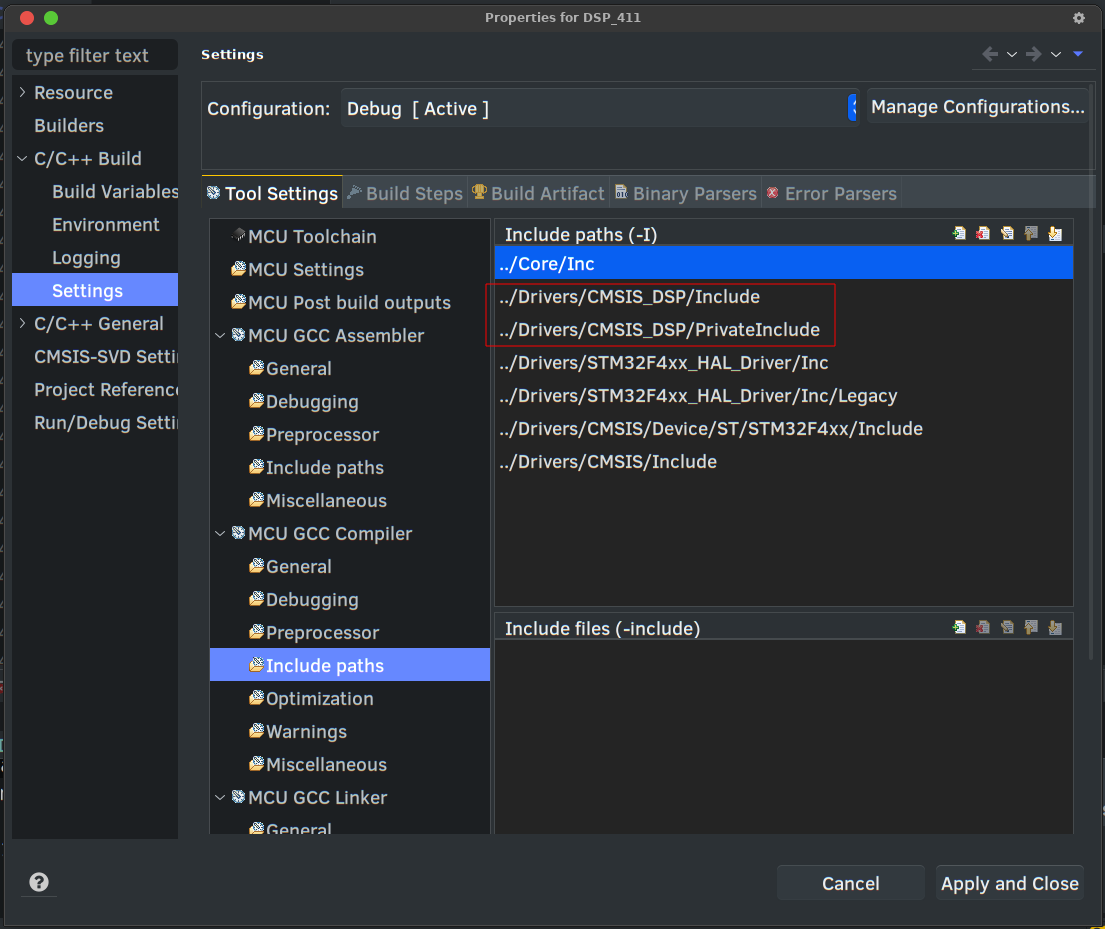Collapse the C/C++ Build category
This screenshot has width=1105, height=929.
(x=22, y=158)
